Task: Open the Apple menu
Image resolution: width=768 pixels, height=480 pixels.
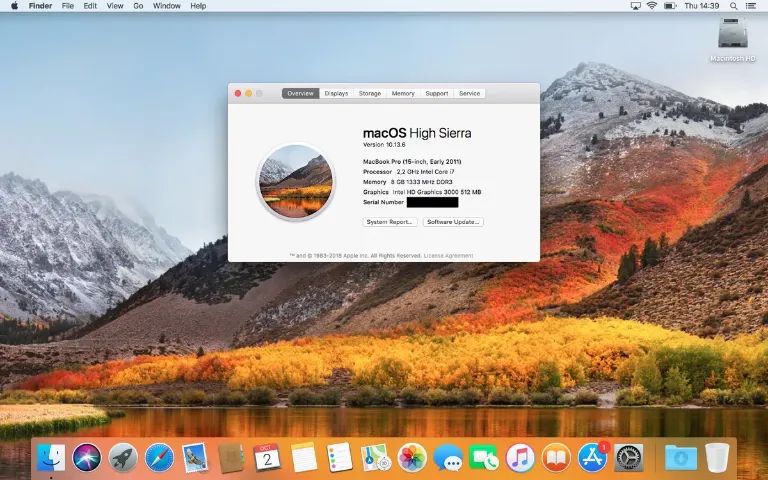Action: pyautogui.click(x=14, y=6)
